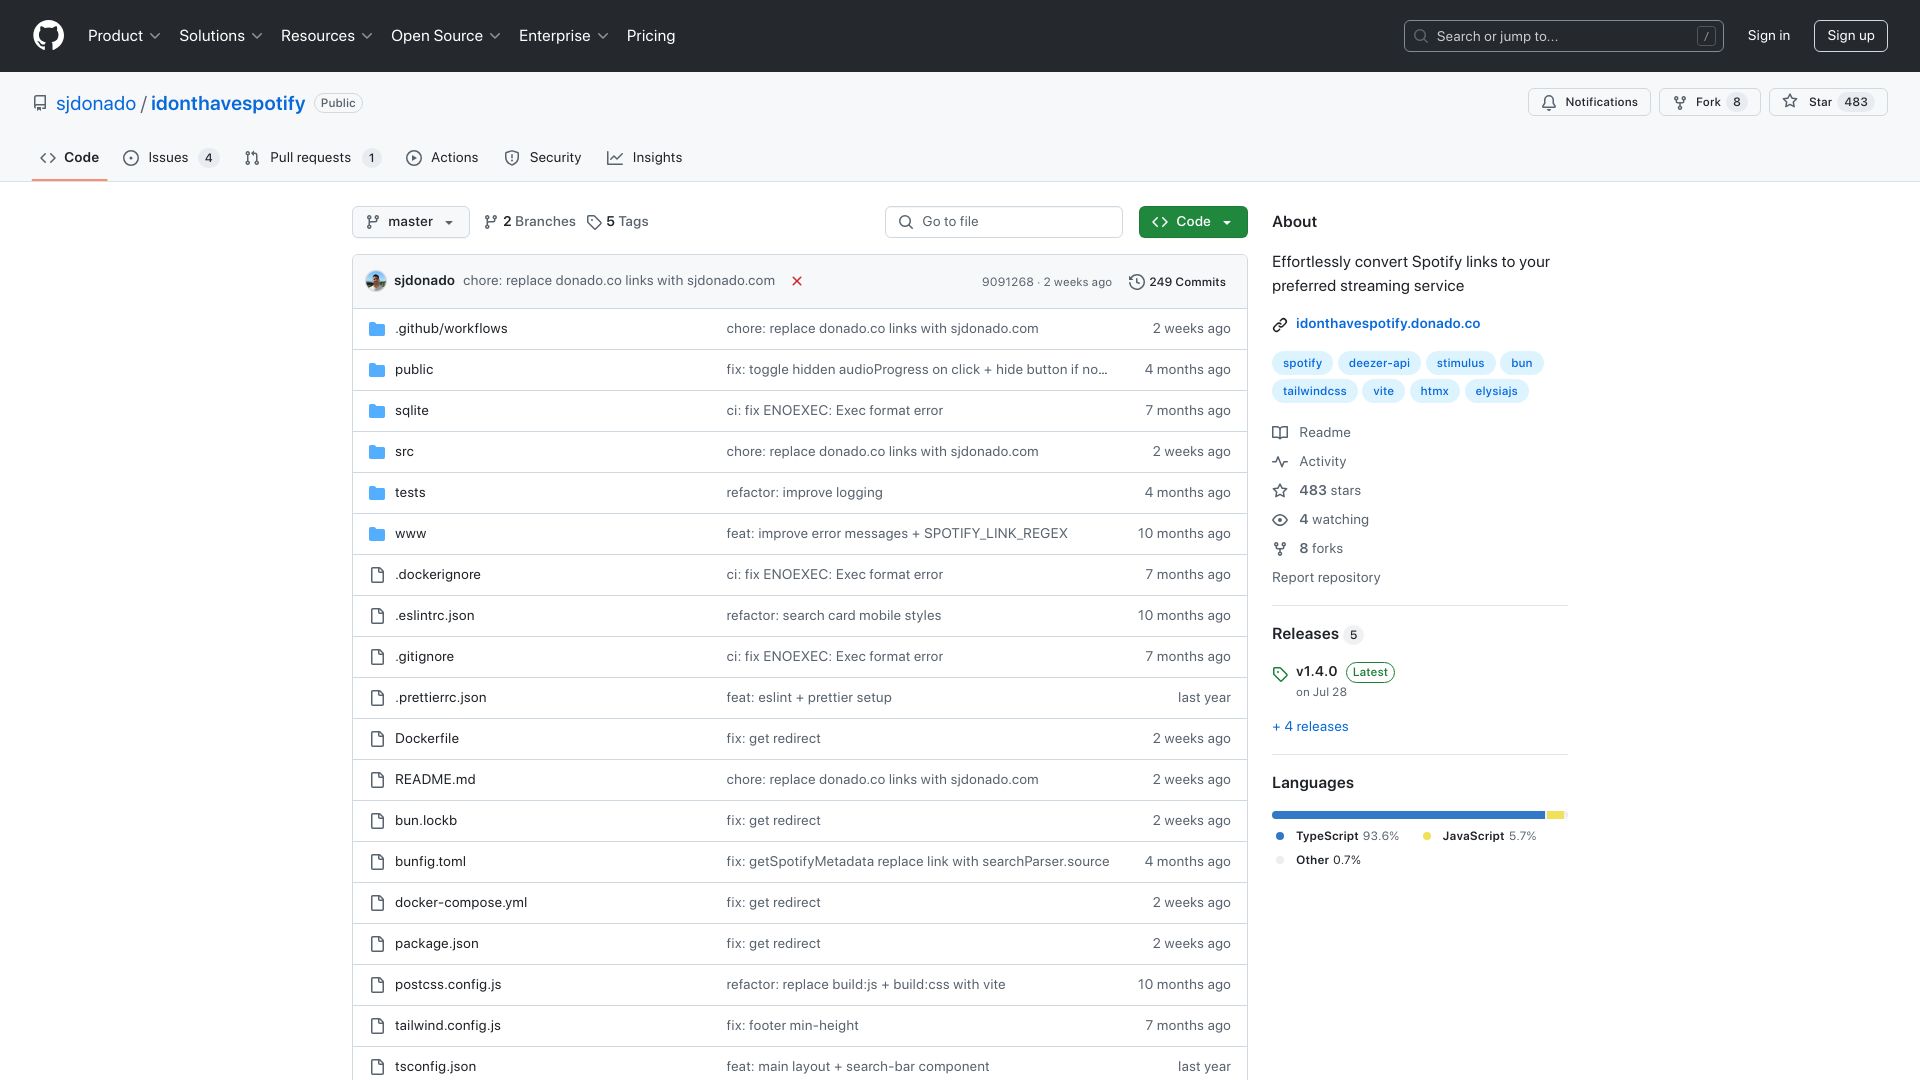The width and height of the screenshot is (1920, 1080).
Task: Open the elysiajs topic tag
Action: (1496, 391)
